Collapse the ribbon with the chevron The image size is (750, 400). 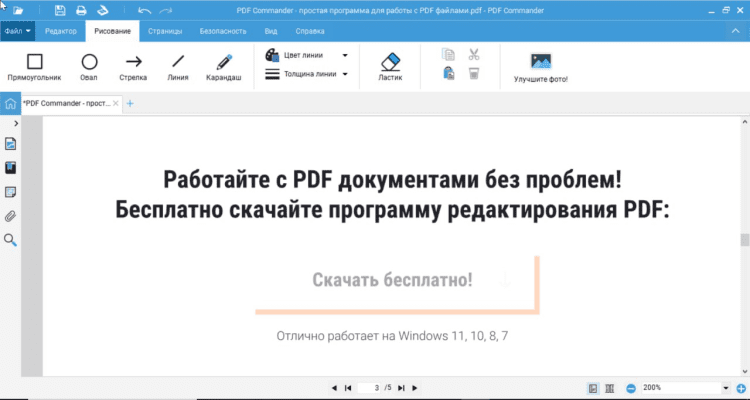click(x=735, y=31)
